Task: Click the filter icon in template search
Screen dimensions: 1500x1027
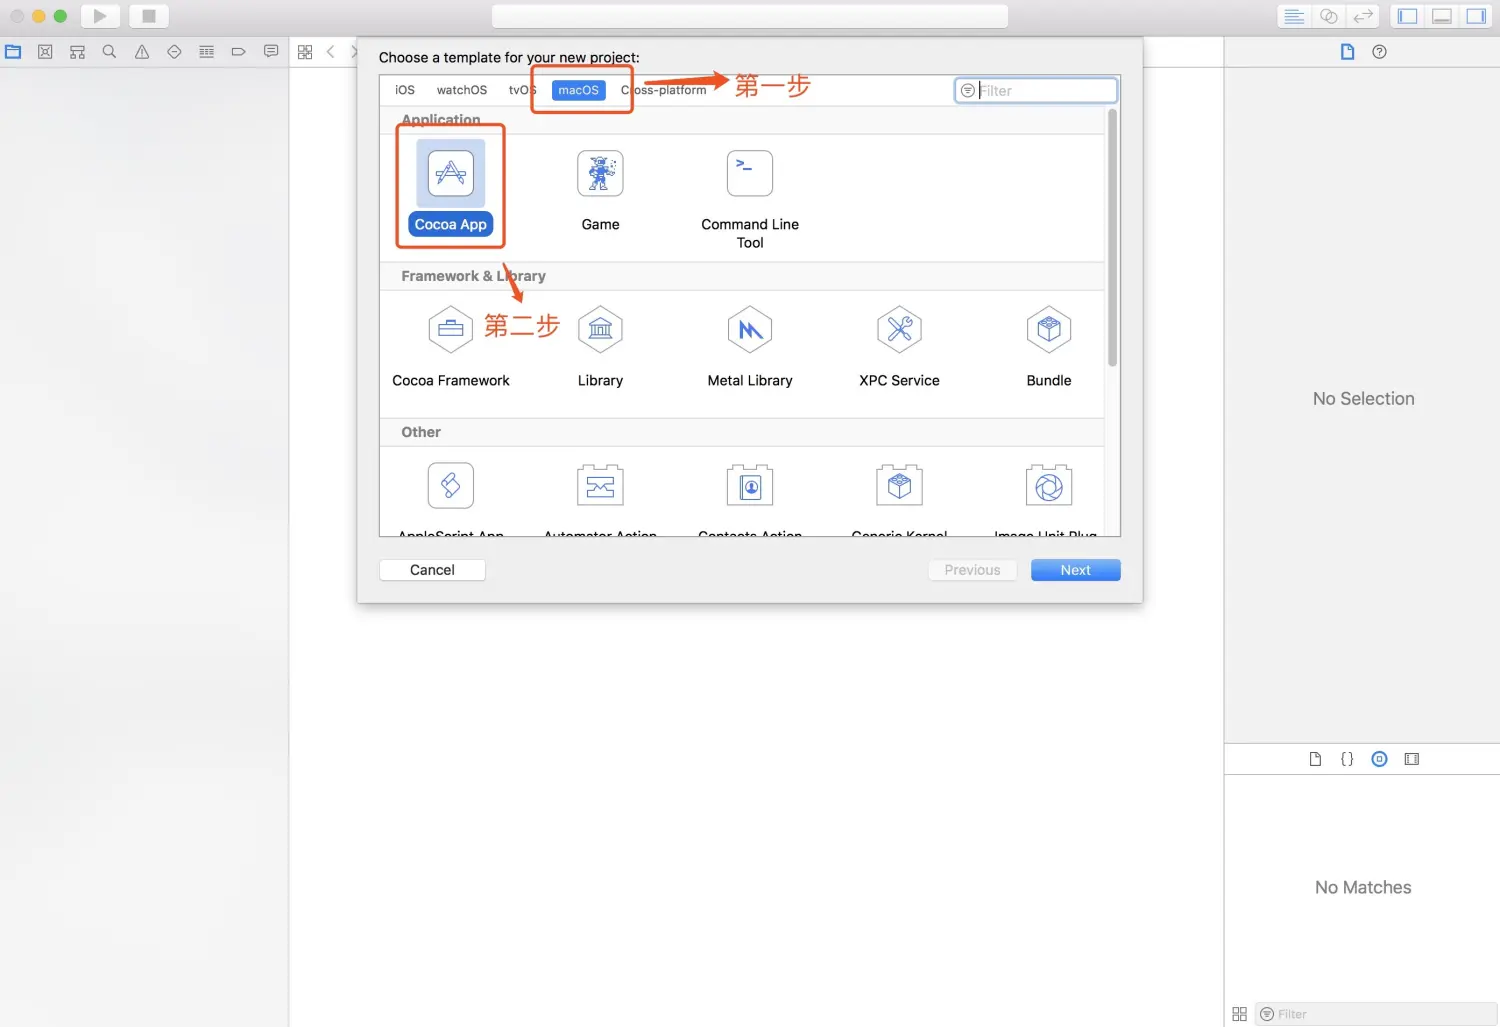Action: (x=968, y=90)
